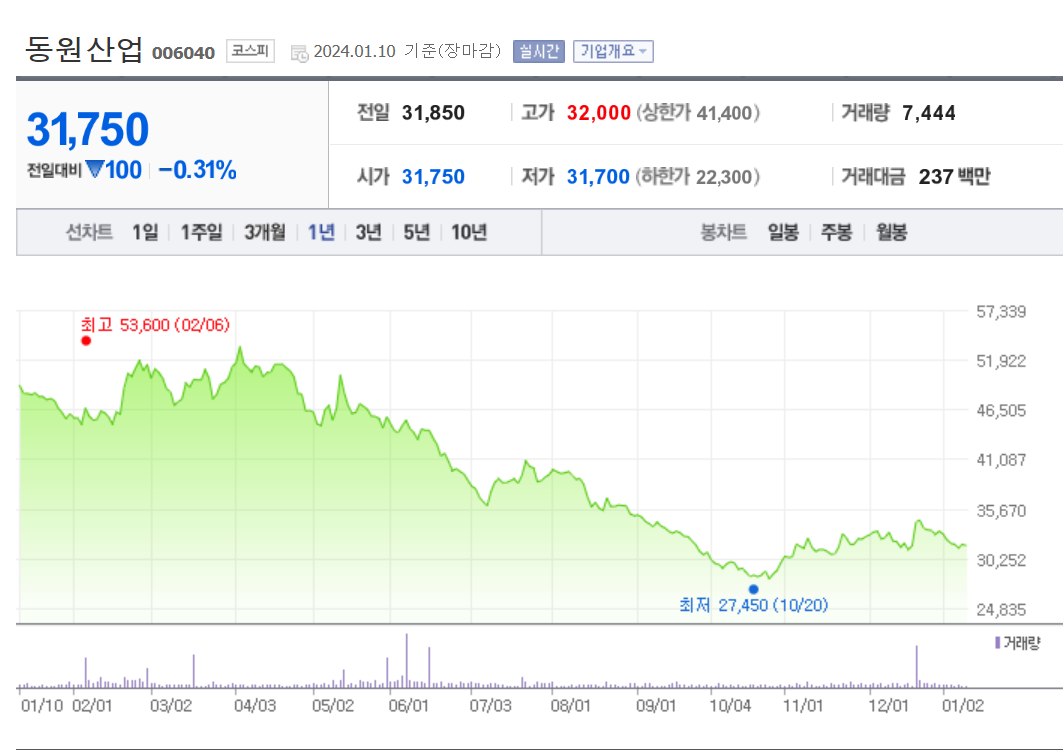The image size is (1063, 750).
Task: Click the stock code 006040
Action: [183, 53]
